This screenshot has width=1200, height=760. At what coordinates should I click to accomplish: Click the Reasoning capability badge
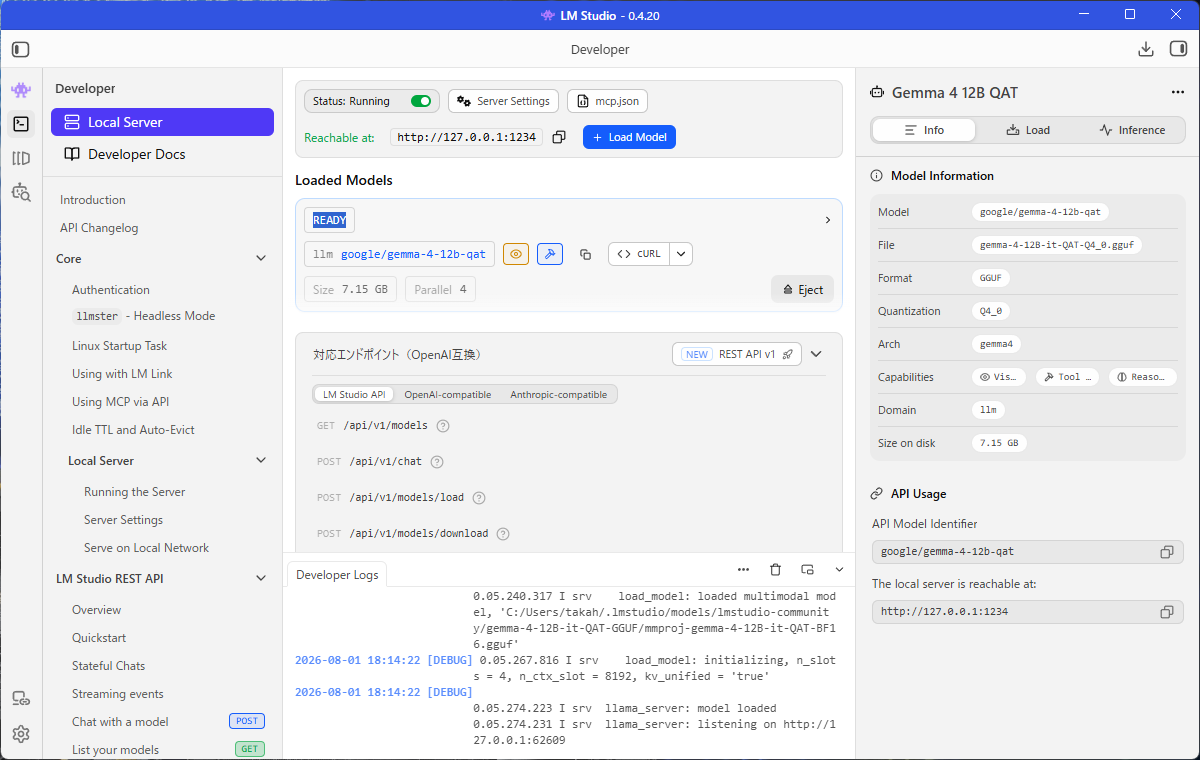tap(1142, 377)
